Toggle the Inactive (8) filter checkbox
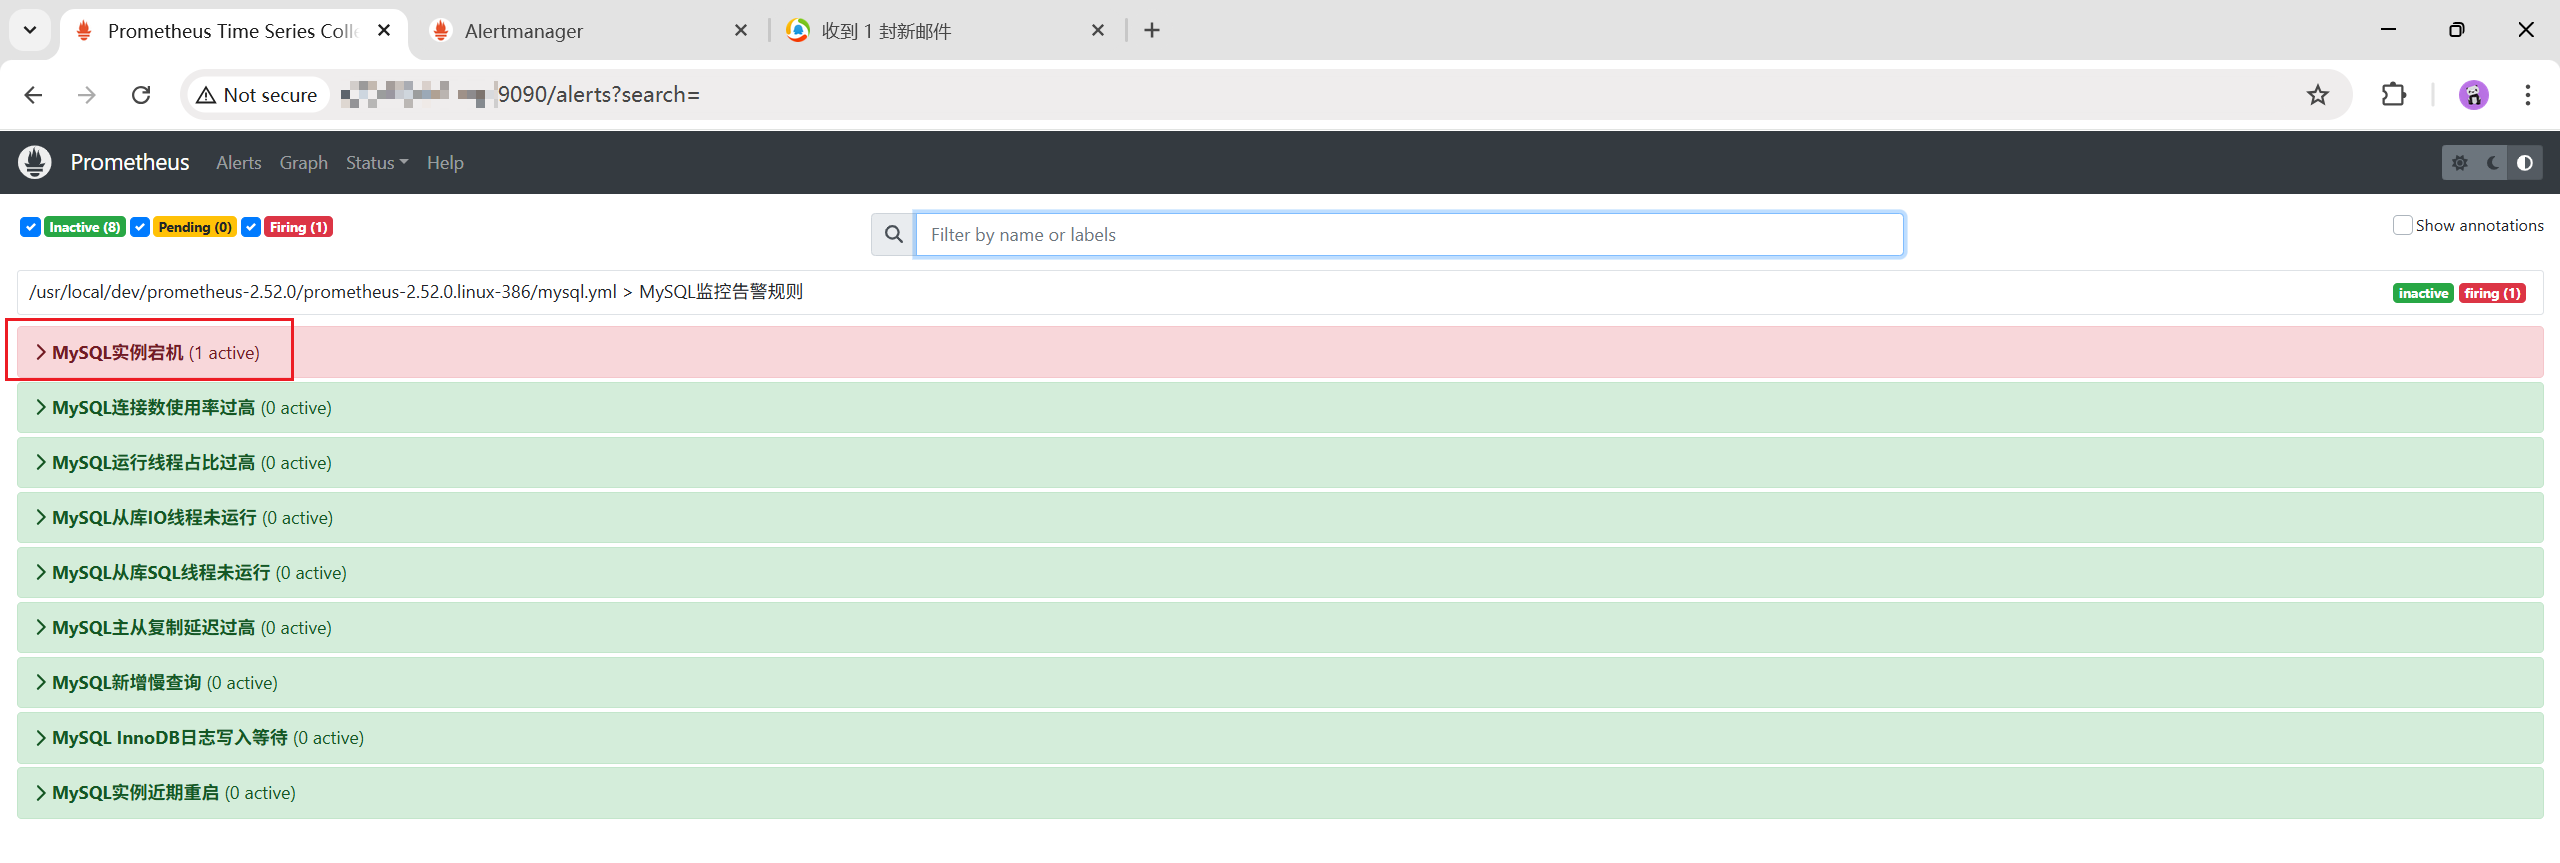 pyautogui.click(x=31, y=227)
